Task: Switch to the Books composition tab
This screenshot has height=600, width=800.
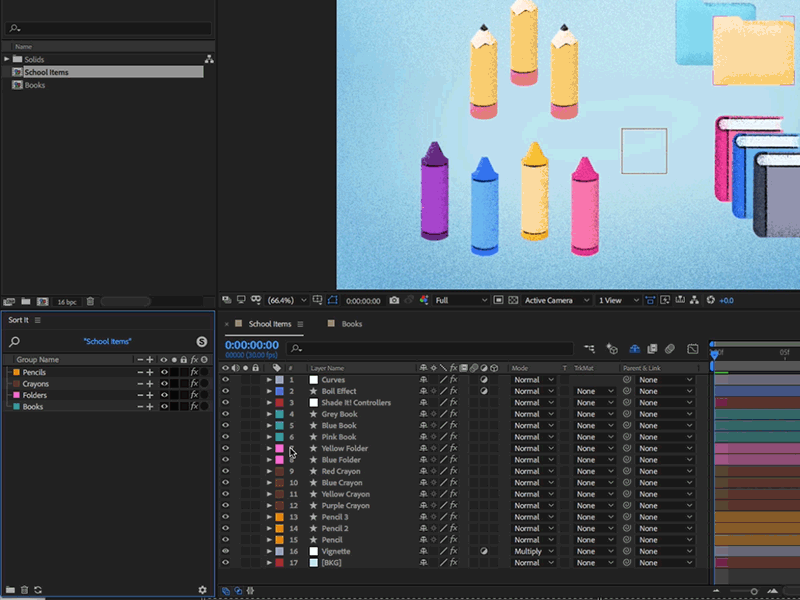Action: tap(351, 324)
